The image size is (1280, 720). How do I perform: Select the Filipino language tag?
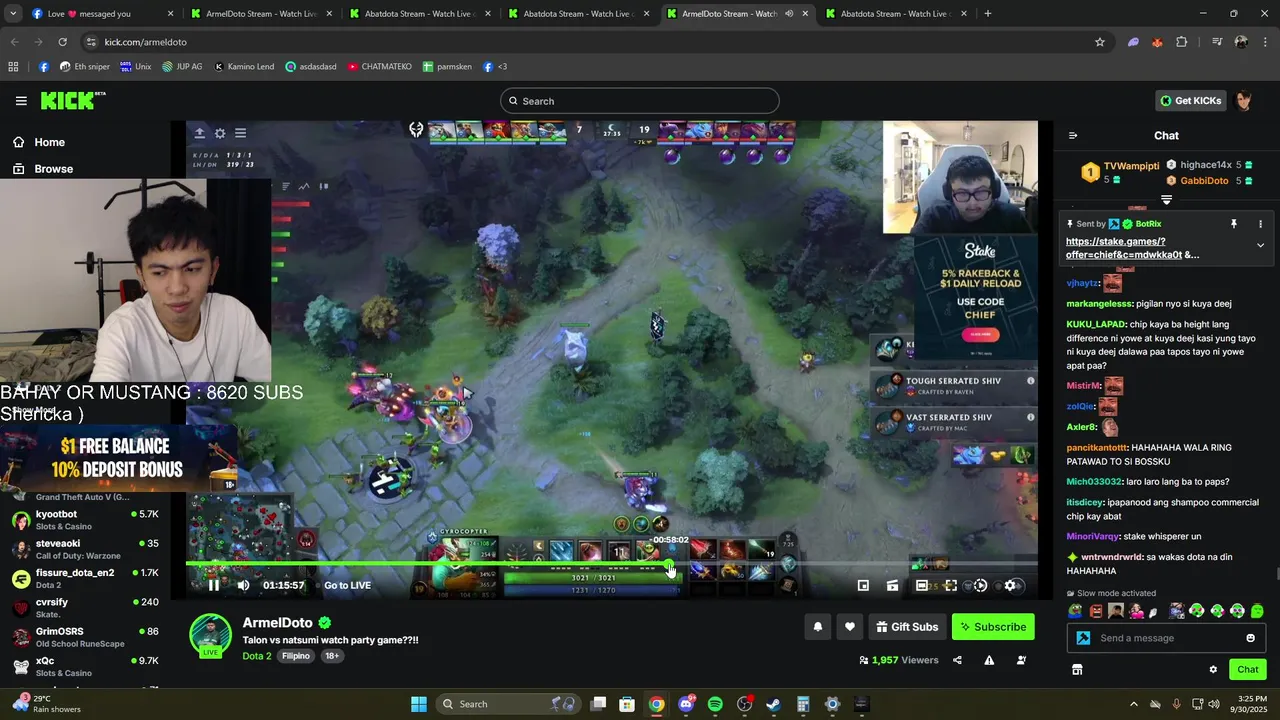pyautogui.click(x=296, y=656)
